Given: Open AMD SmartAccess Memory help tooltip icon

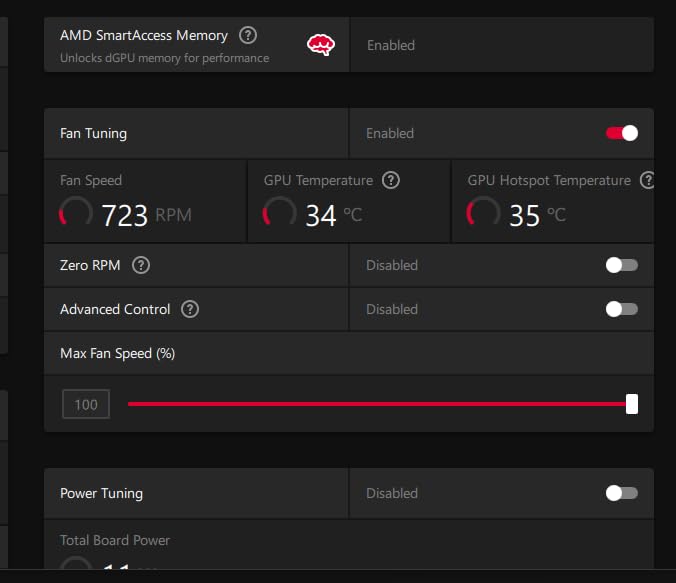Looking at the screenshot, I should (x=248, y=35).
